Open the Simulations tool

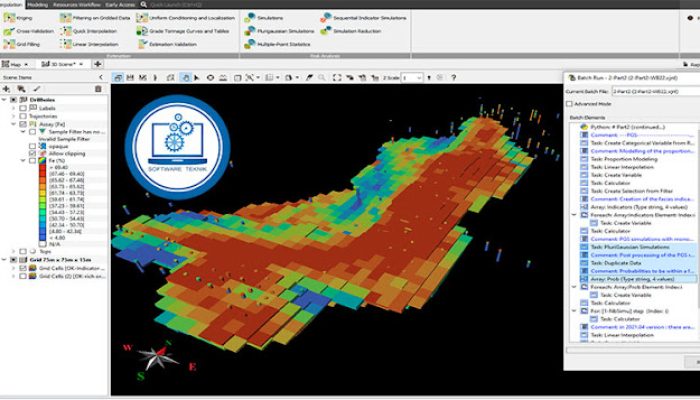tap(263, 18)
